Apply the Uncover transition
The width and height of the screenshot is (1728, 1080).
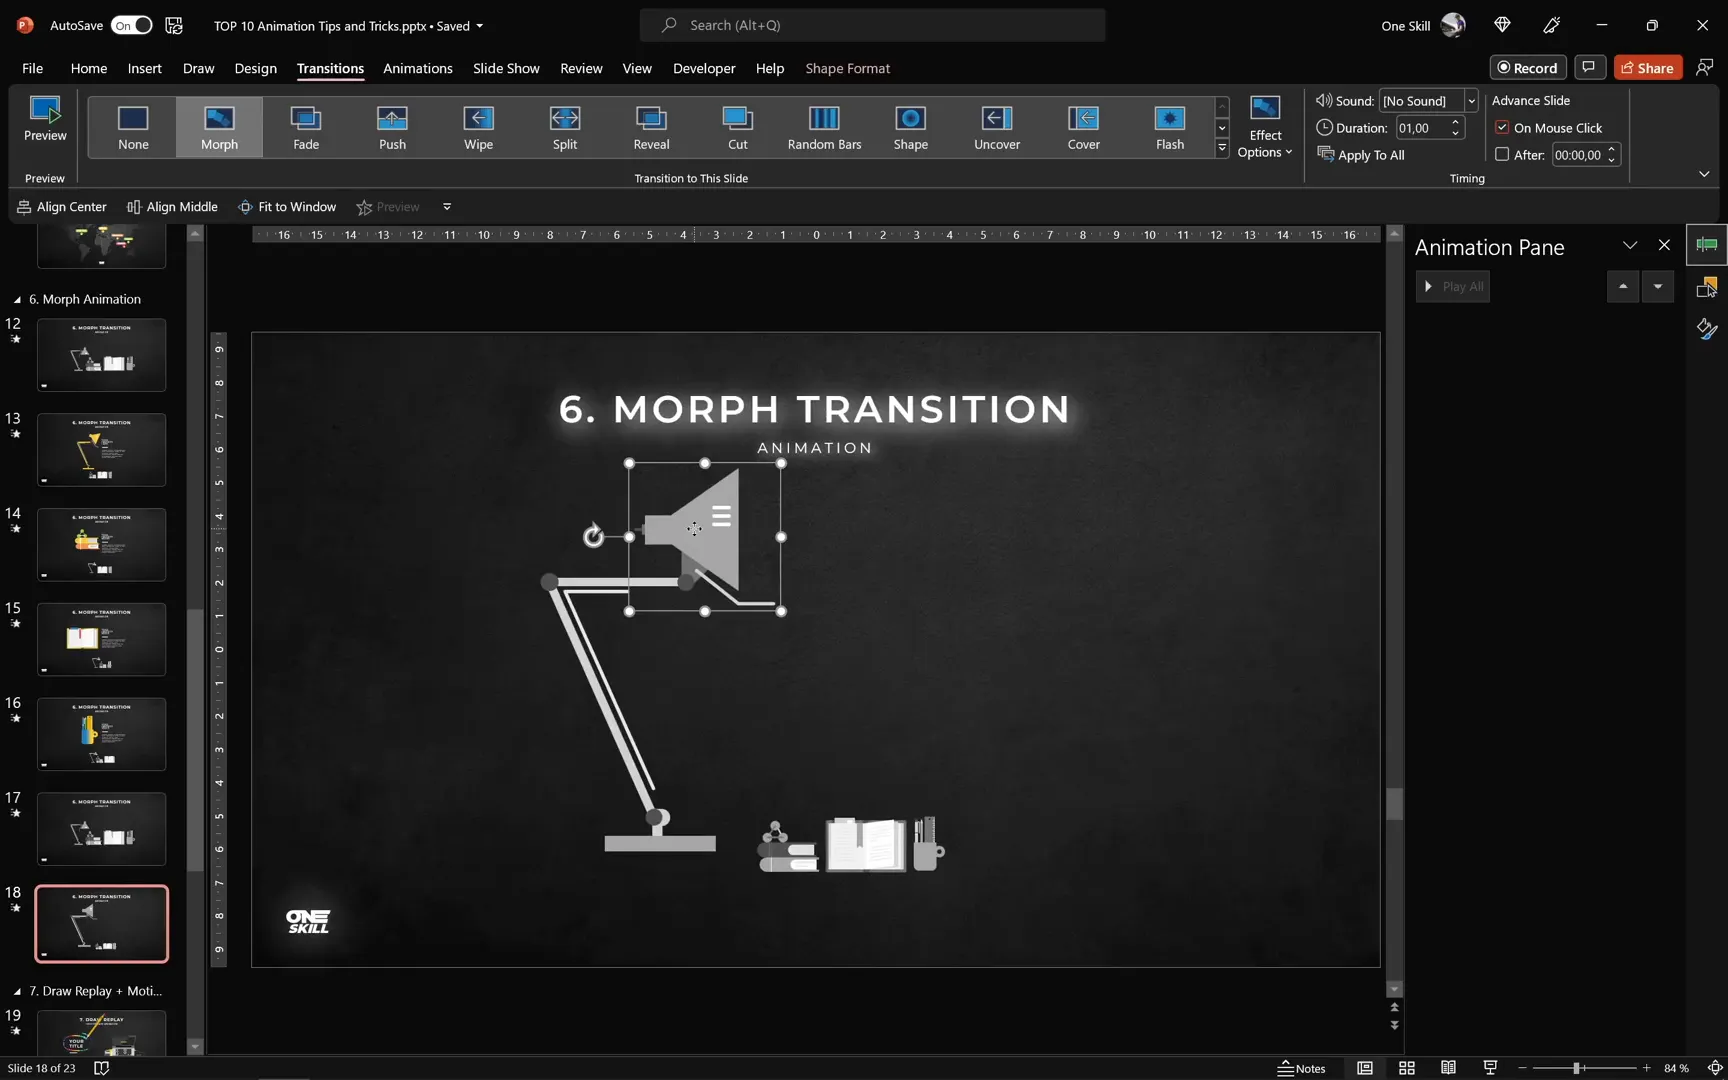pyautogui.click(x=997, y=127)
